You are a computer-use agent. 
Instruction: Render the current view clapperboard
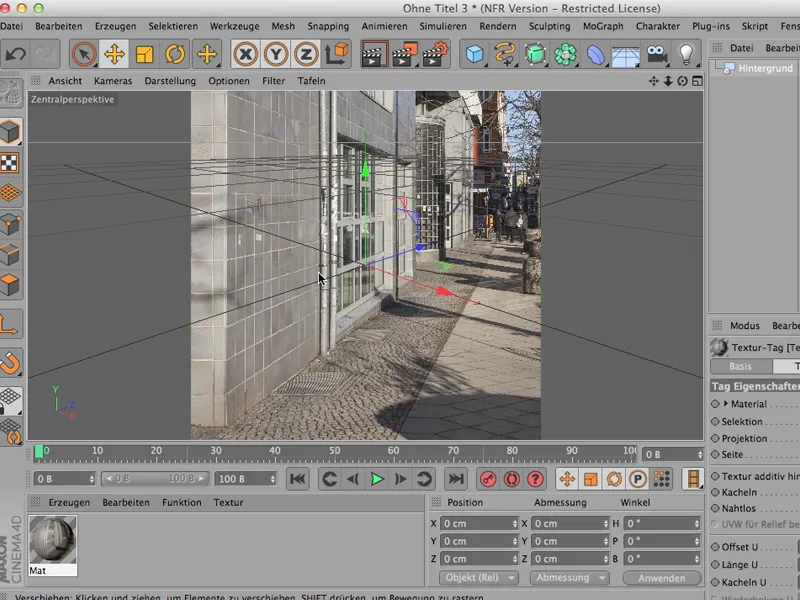click(x=373, y=54)
